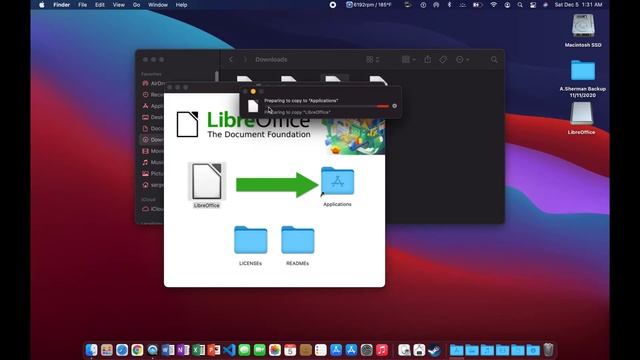Open Photos from the Dock

[x=275, y=350]
